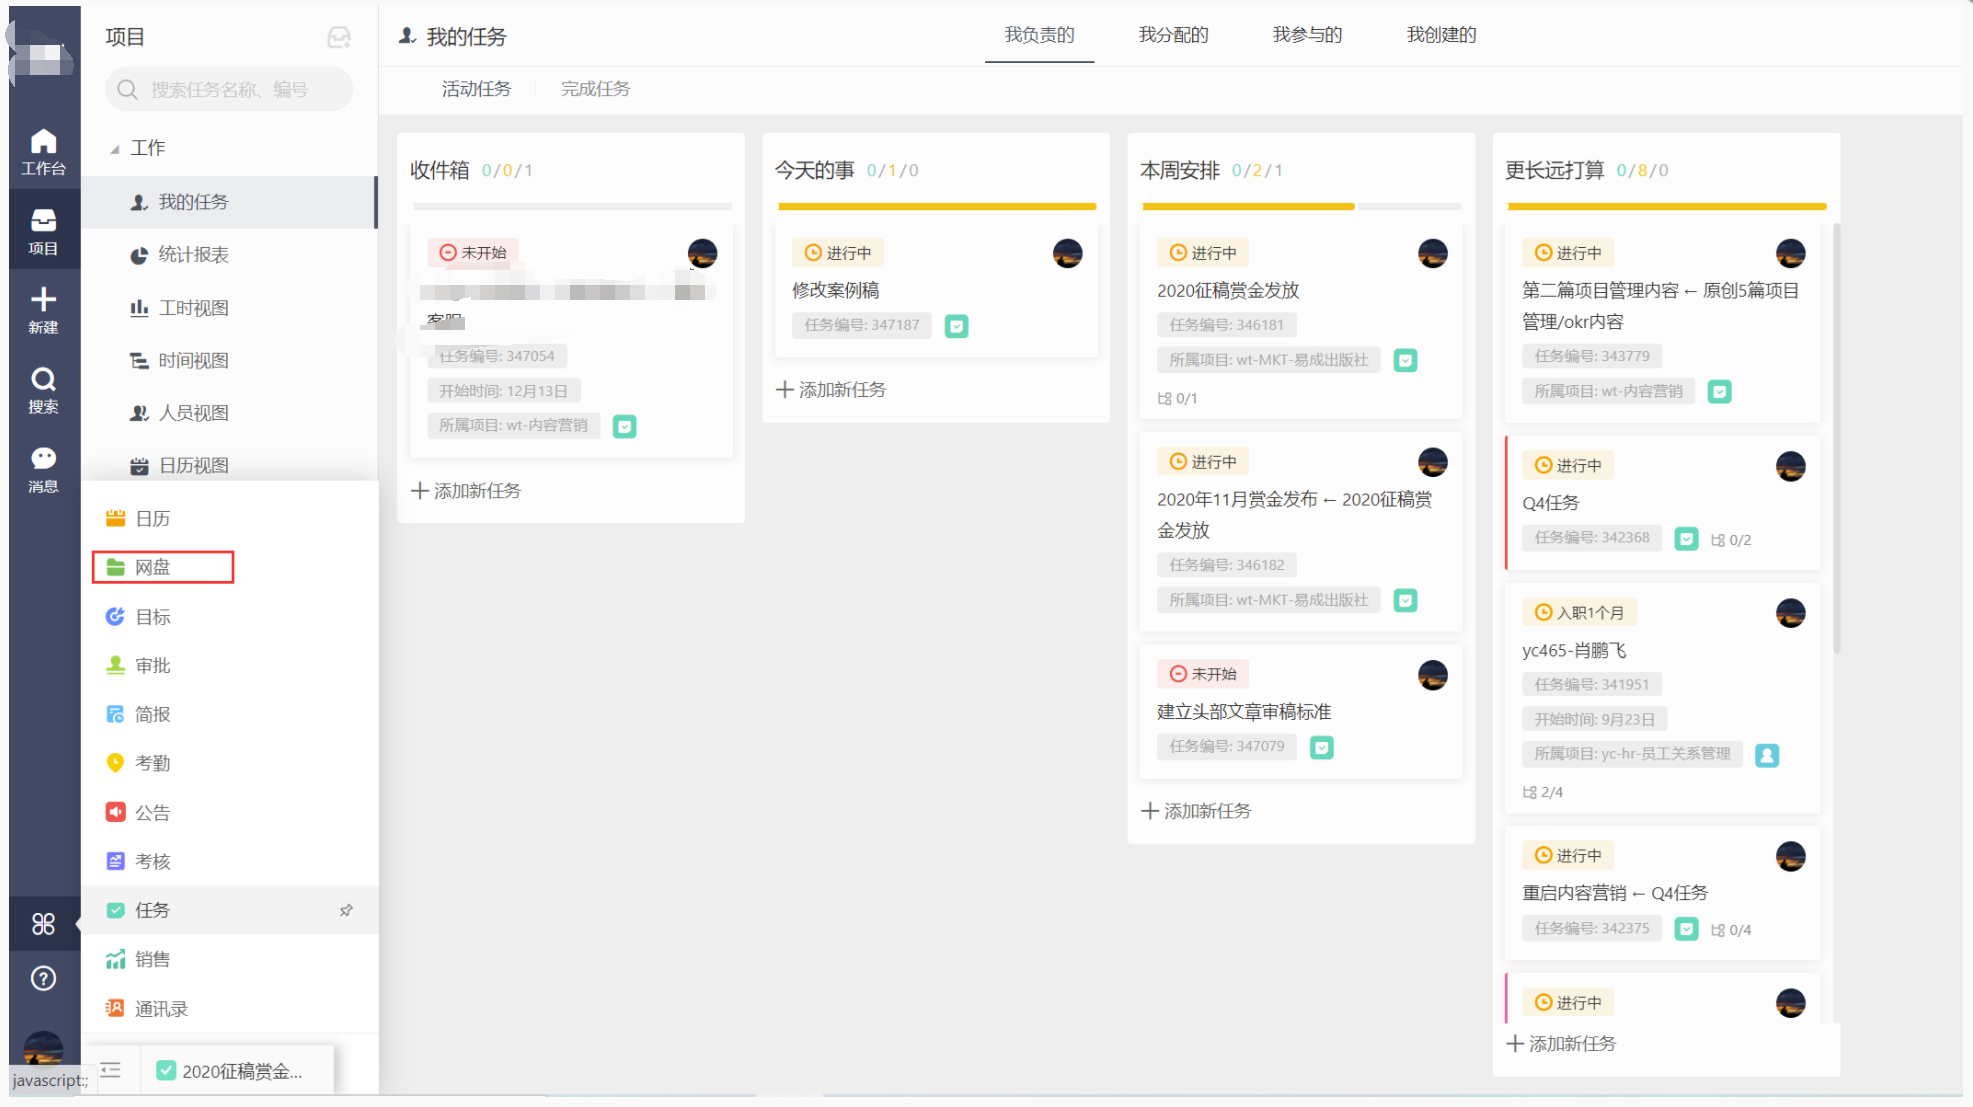This screenshot has height=1107, width=1973.
Task: Check off the 建立头部文章审稿标准 task
Action: point(1321,747)
